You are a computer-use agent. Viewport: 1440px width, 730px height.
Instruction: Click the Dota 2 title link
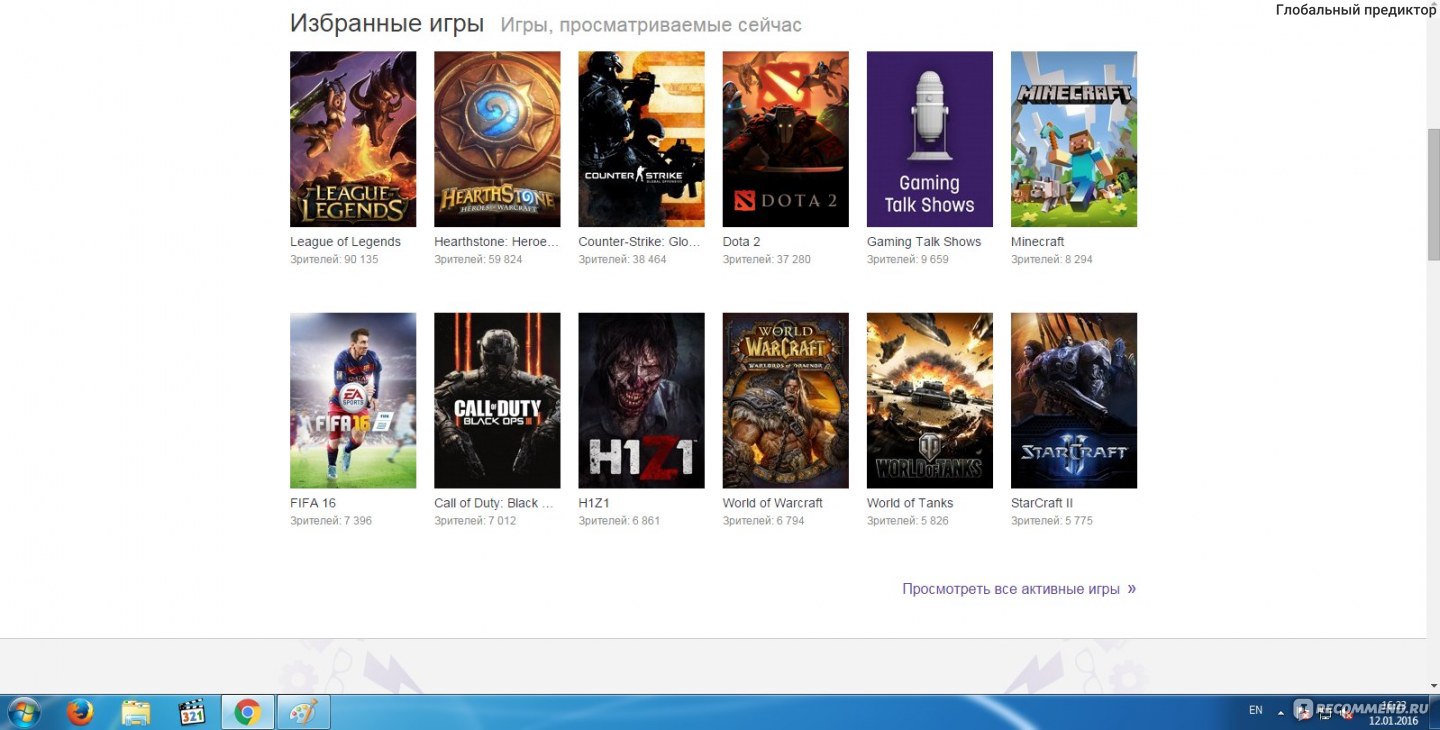741,242
